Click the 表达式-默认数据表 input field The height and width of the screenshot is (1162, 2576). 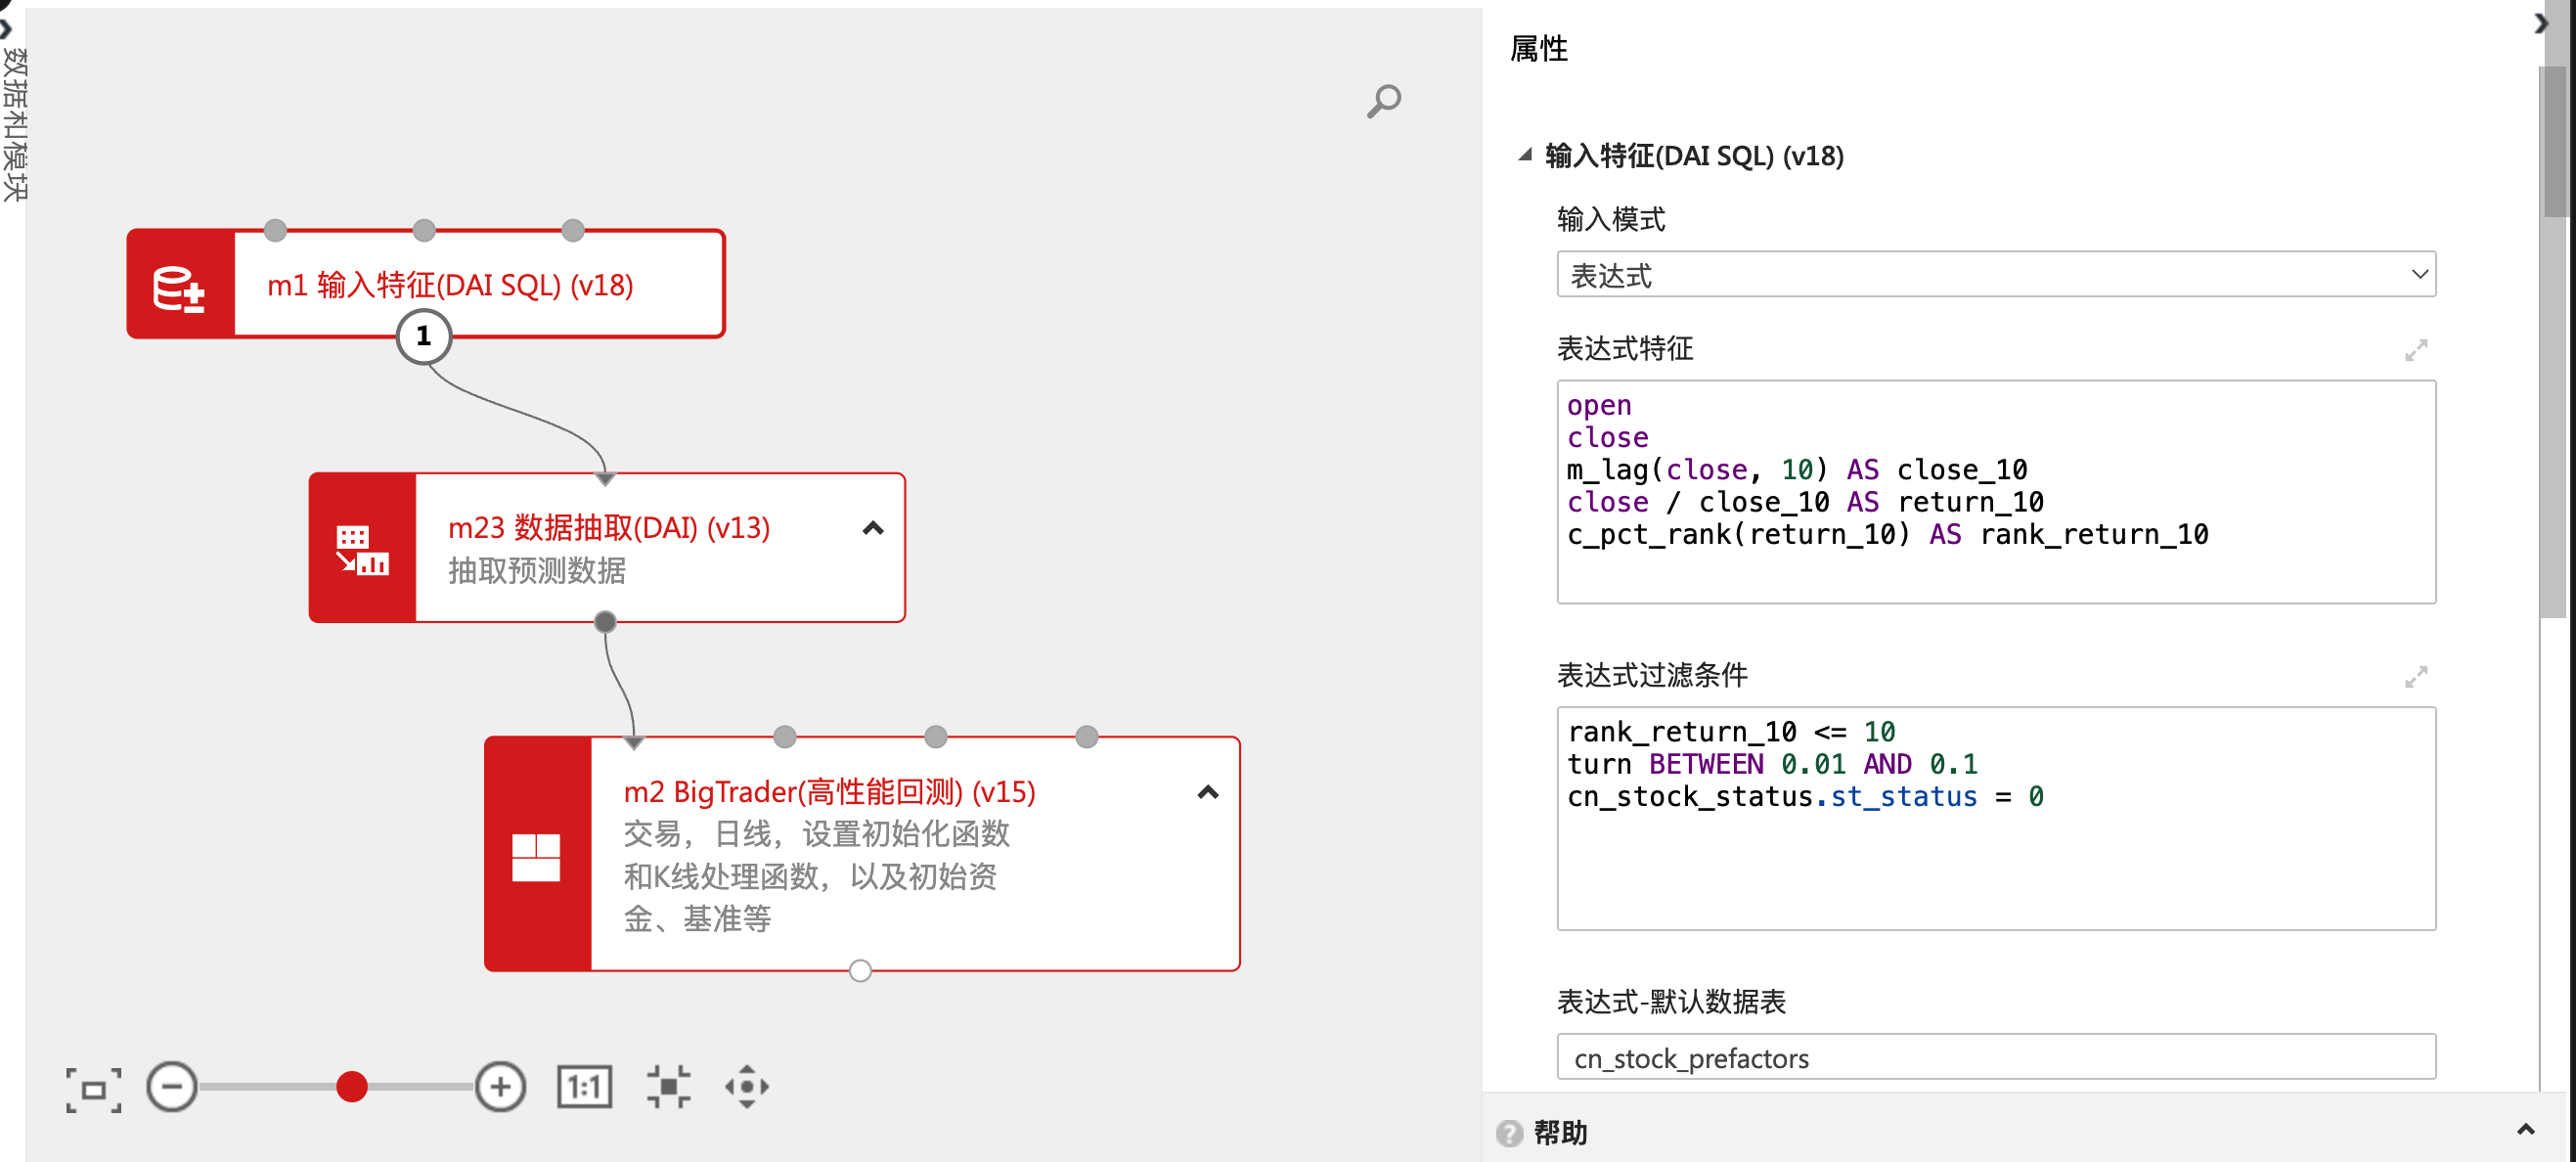tap(1995, 1058)
